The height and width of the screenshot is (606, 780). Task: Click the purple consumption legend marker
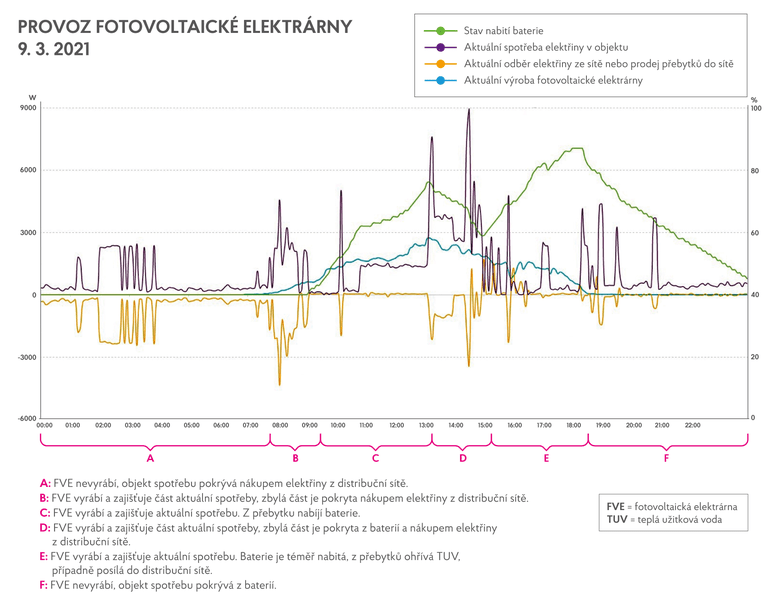pos(441,46)
